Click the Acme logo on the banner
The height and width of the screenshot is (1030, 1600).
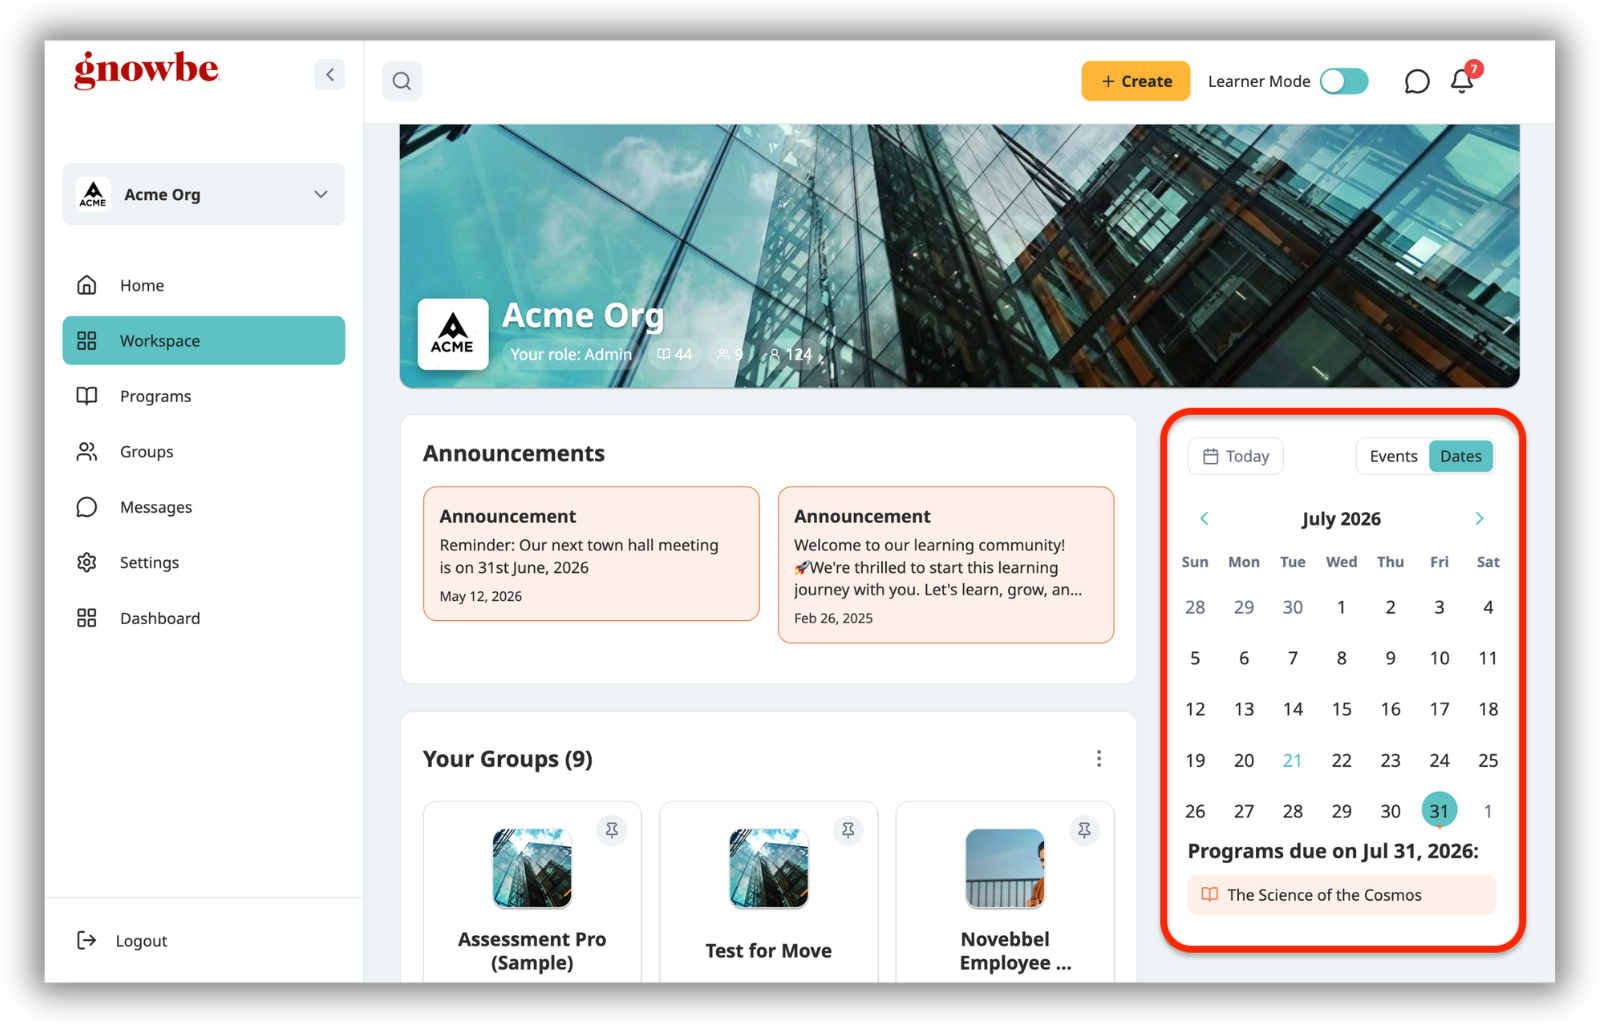(x=453, y=334)
